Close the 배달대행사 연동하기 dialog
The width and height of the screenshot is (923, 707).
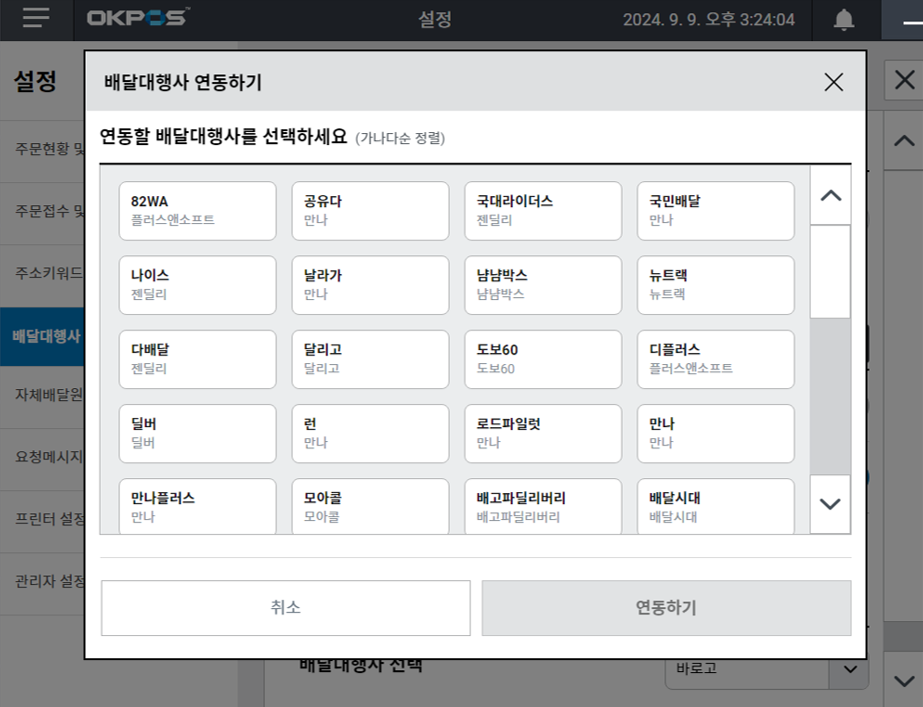tap(833, 82)
